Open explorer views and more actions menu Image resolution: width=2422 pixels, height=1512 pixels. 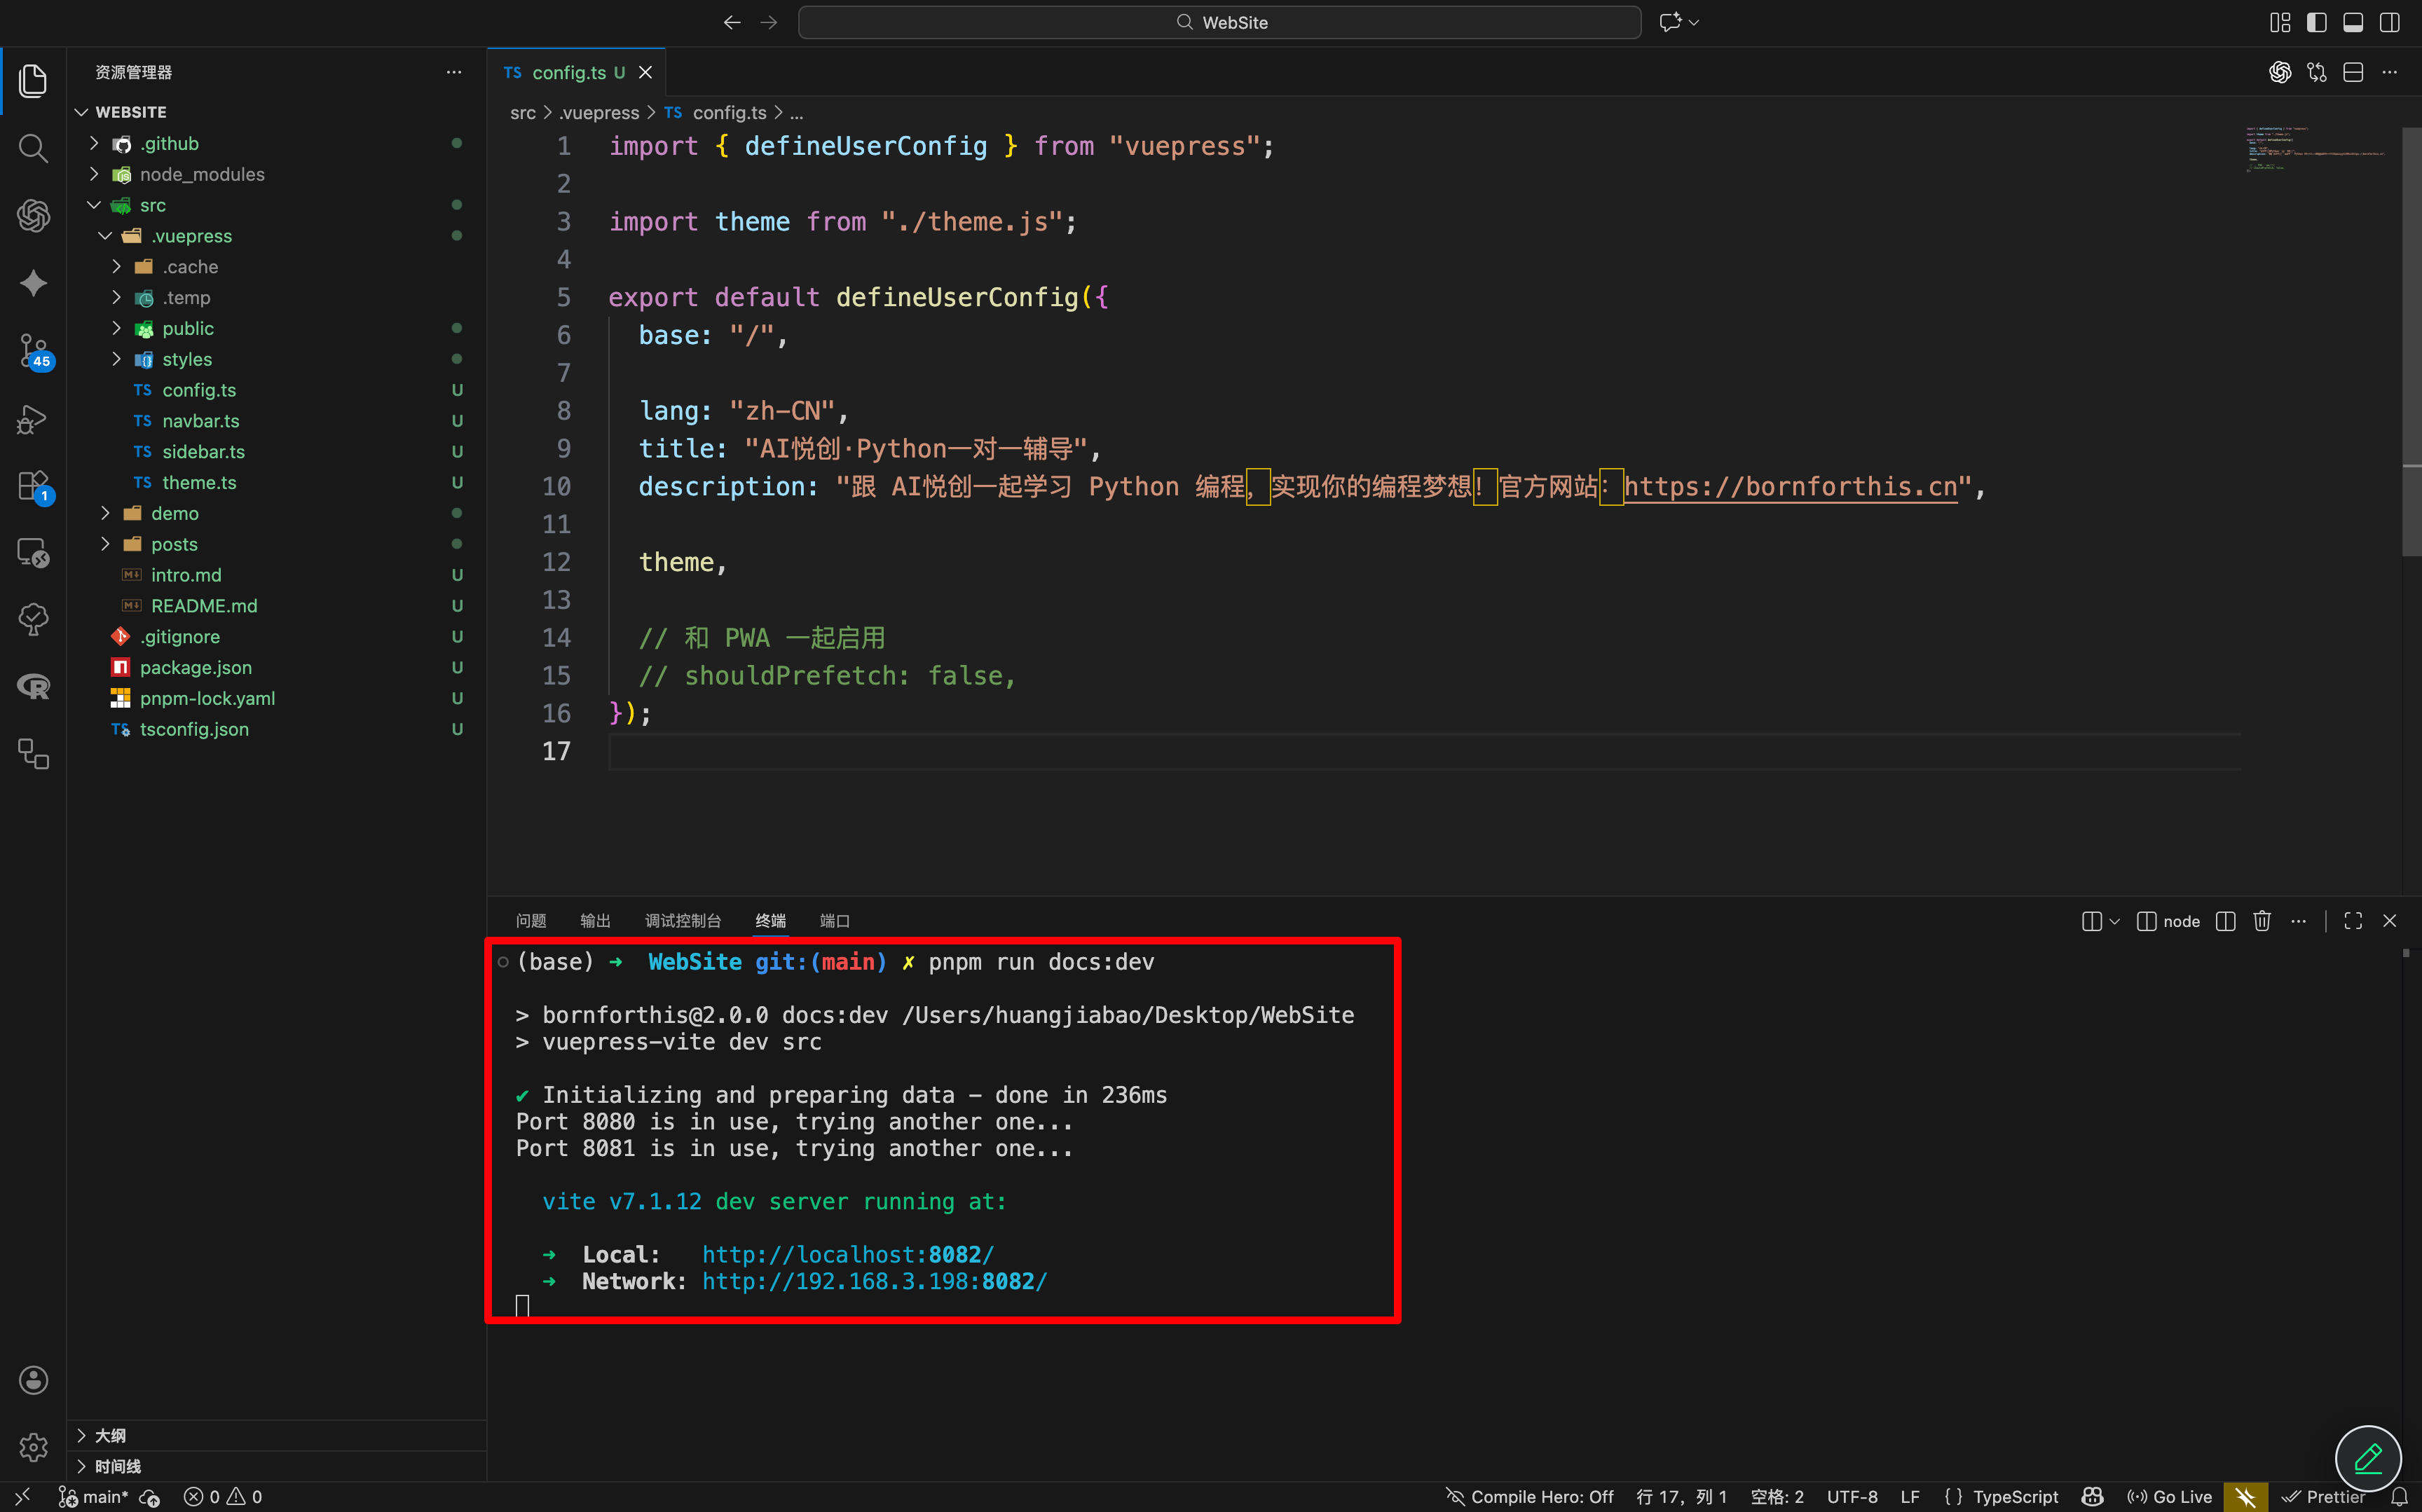[454, 72]
